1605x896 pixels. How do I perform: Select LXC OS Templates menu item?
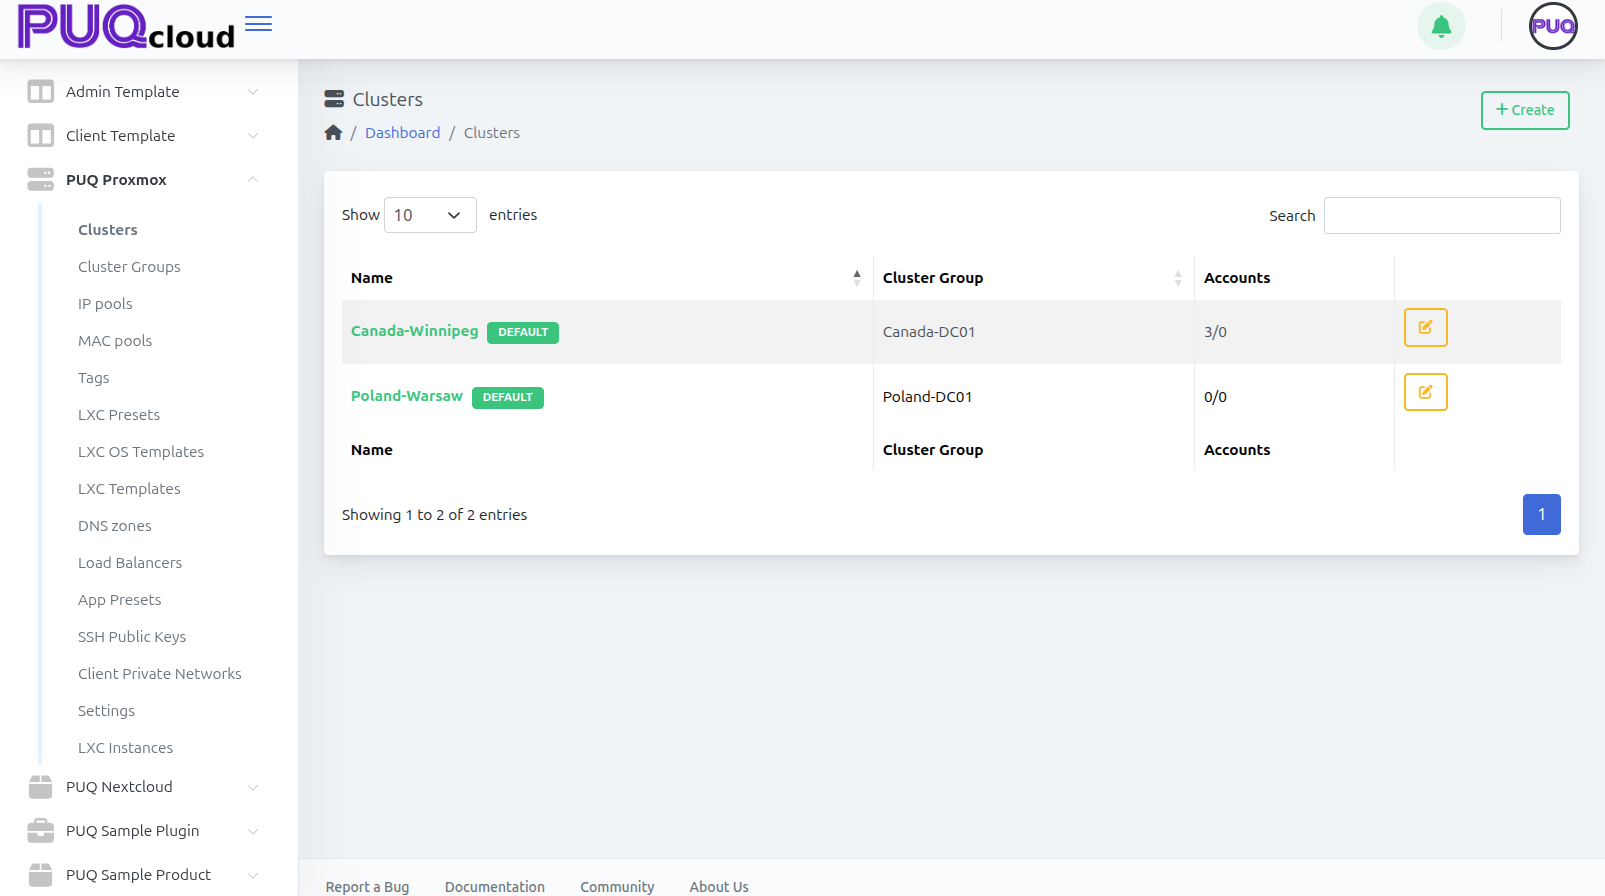tap(141, 452)
